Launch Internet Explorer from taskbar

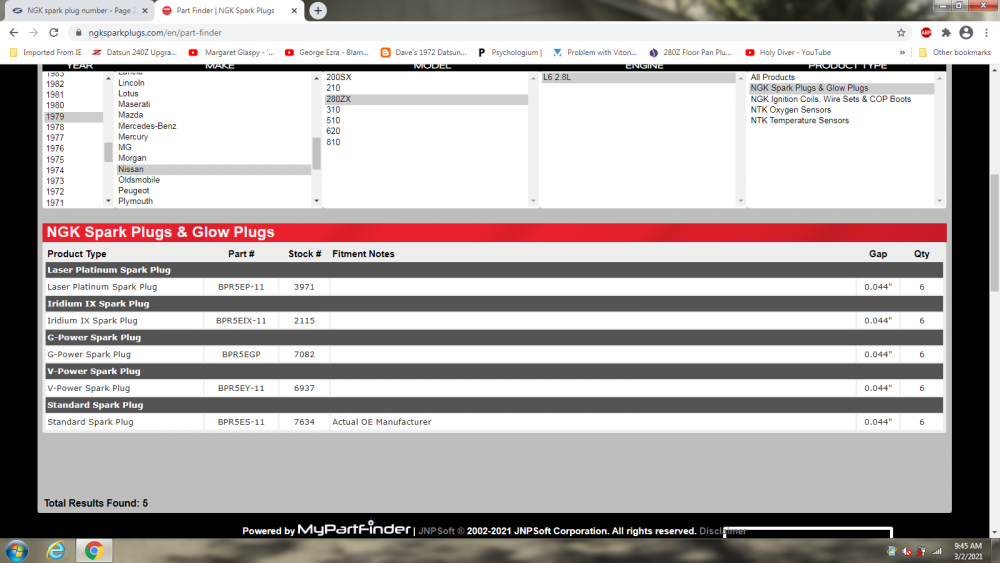point(56,551)
